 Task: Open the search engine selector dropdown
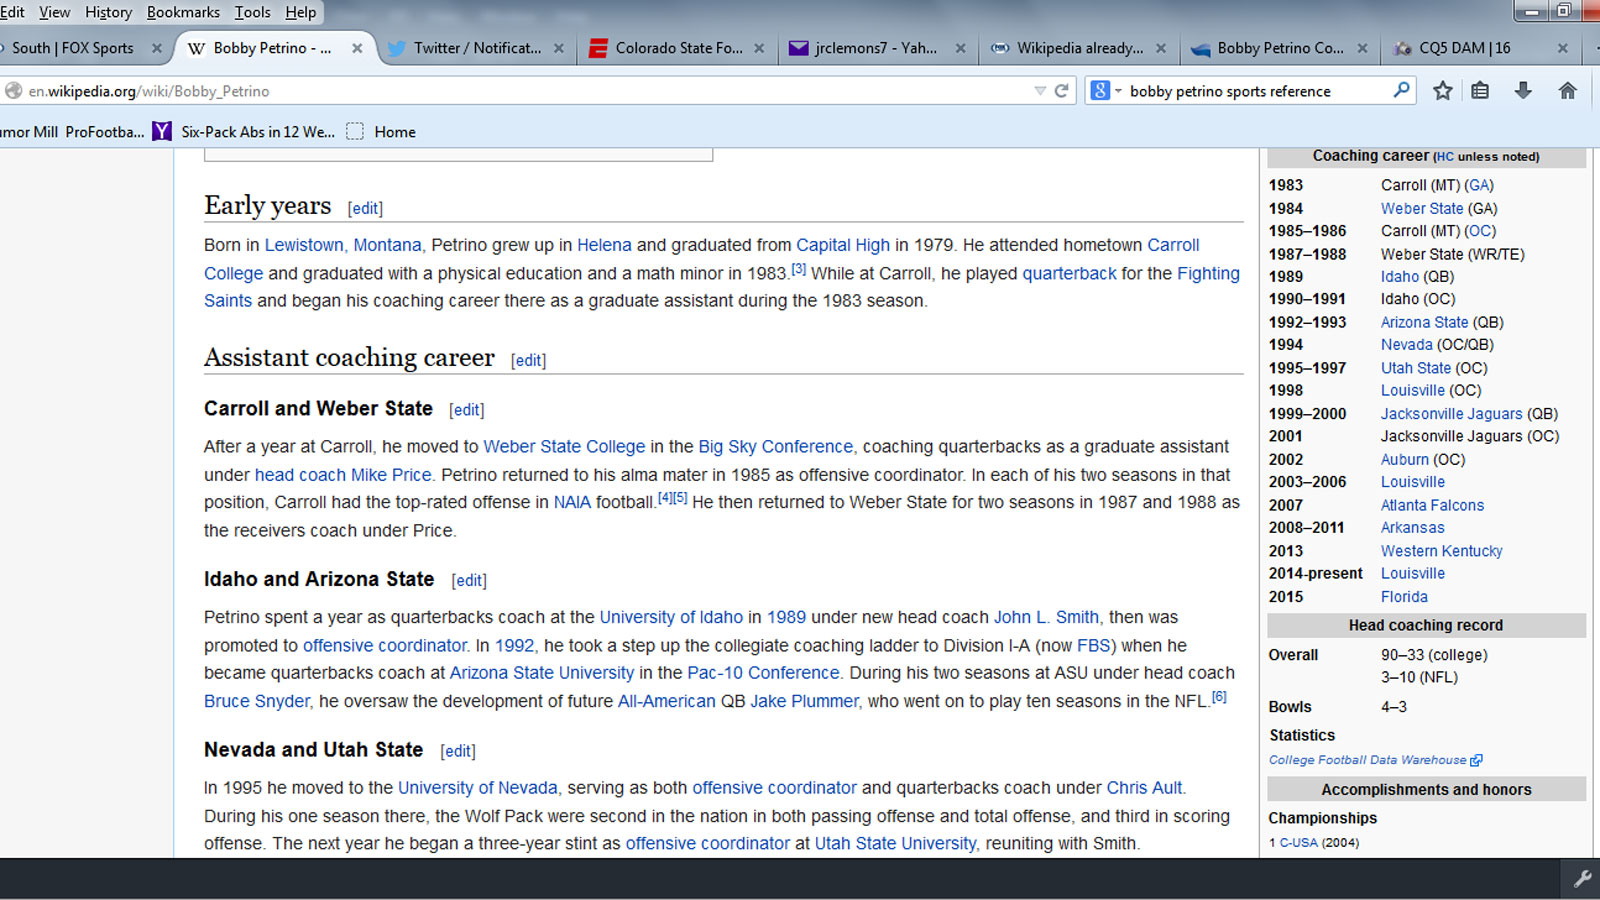pos(1105,91)
